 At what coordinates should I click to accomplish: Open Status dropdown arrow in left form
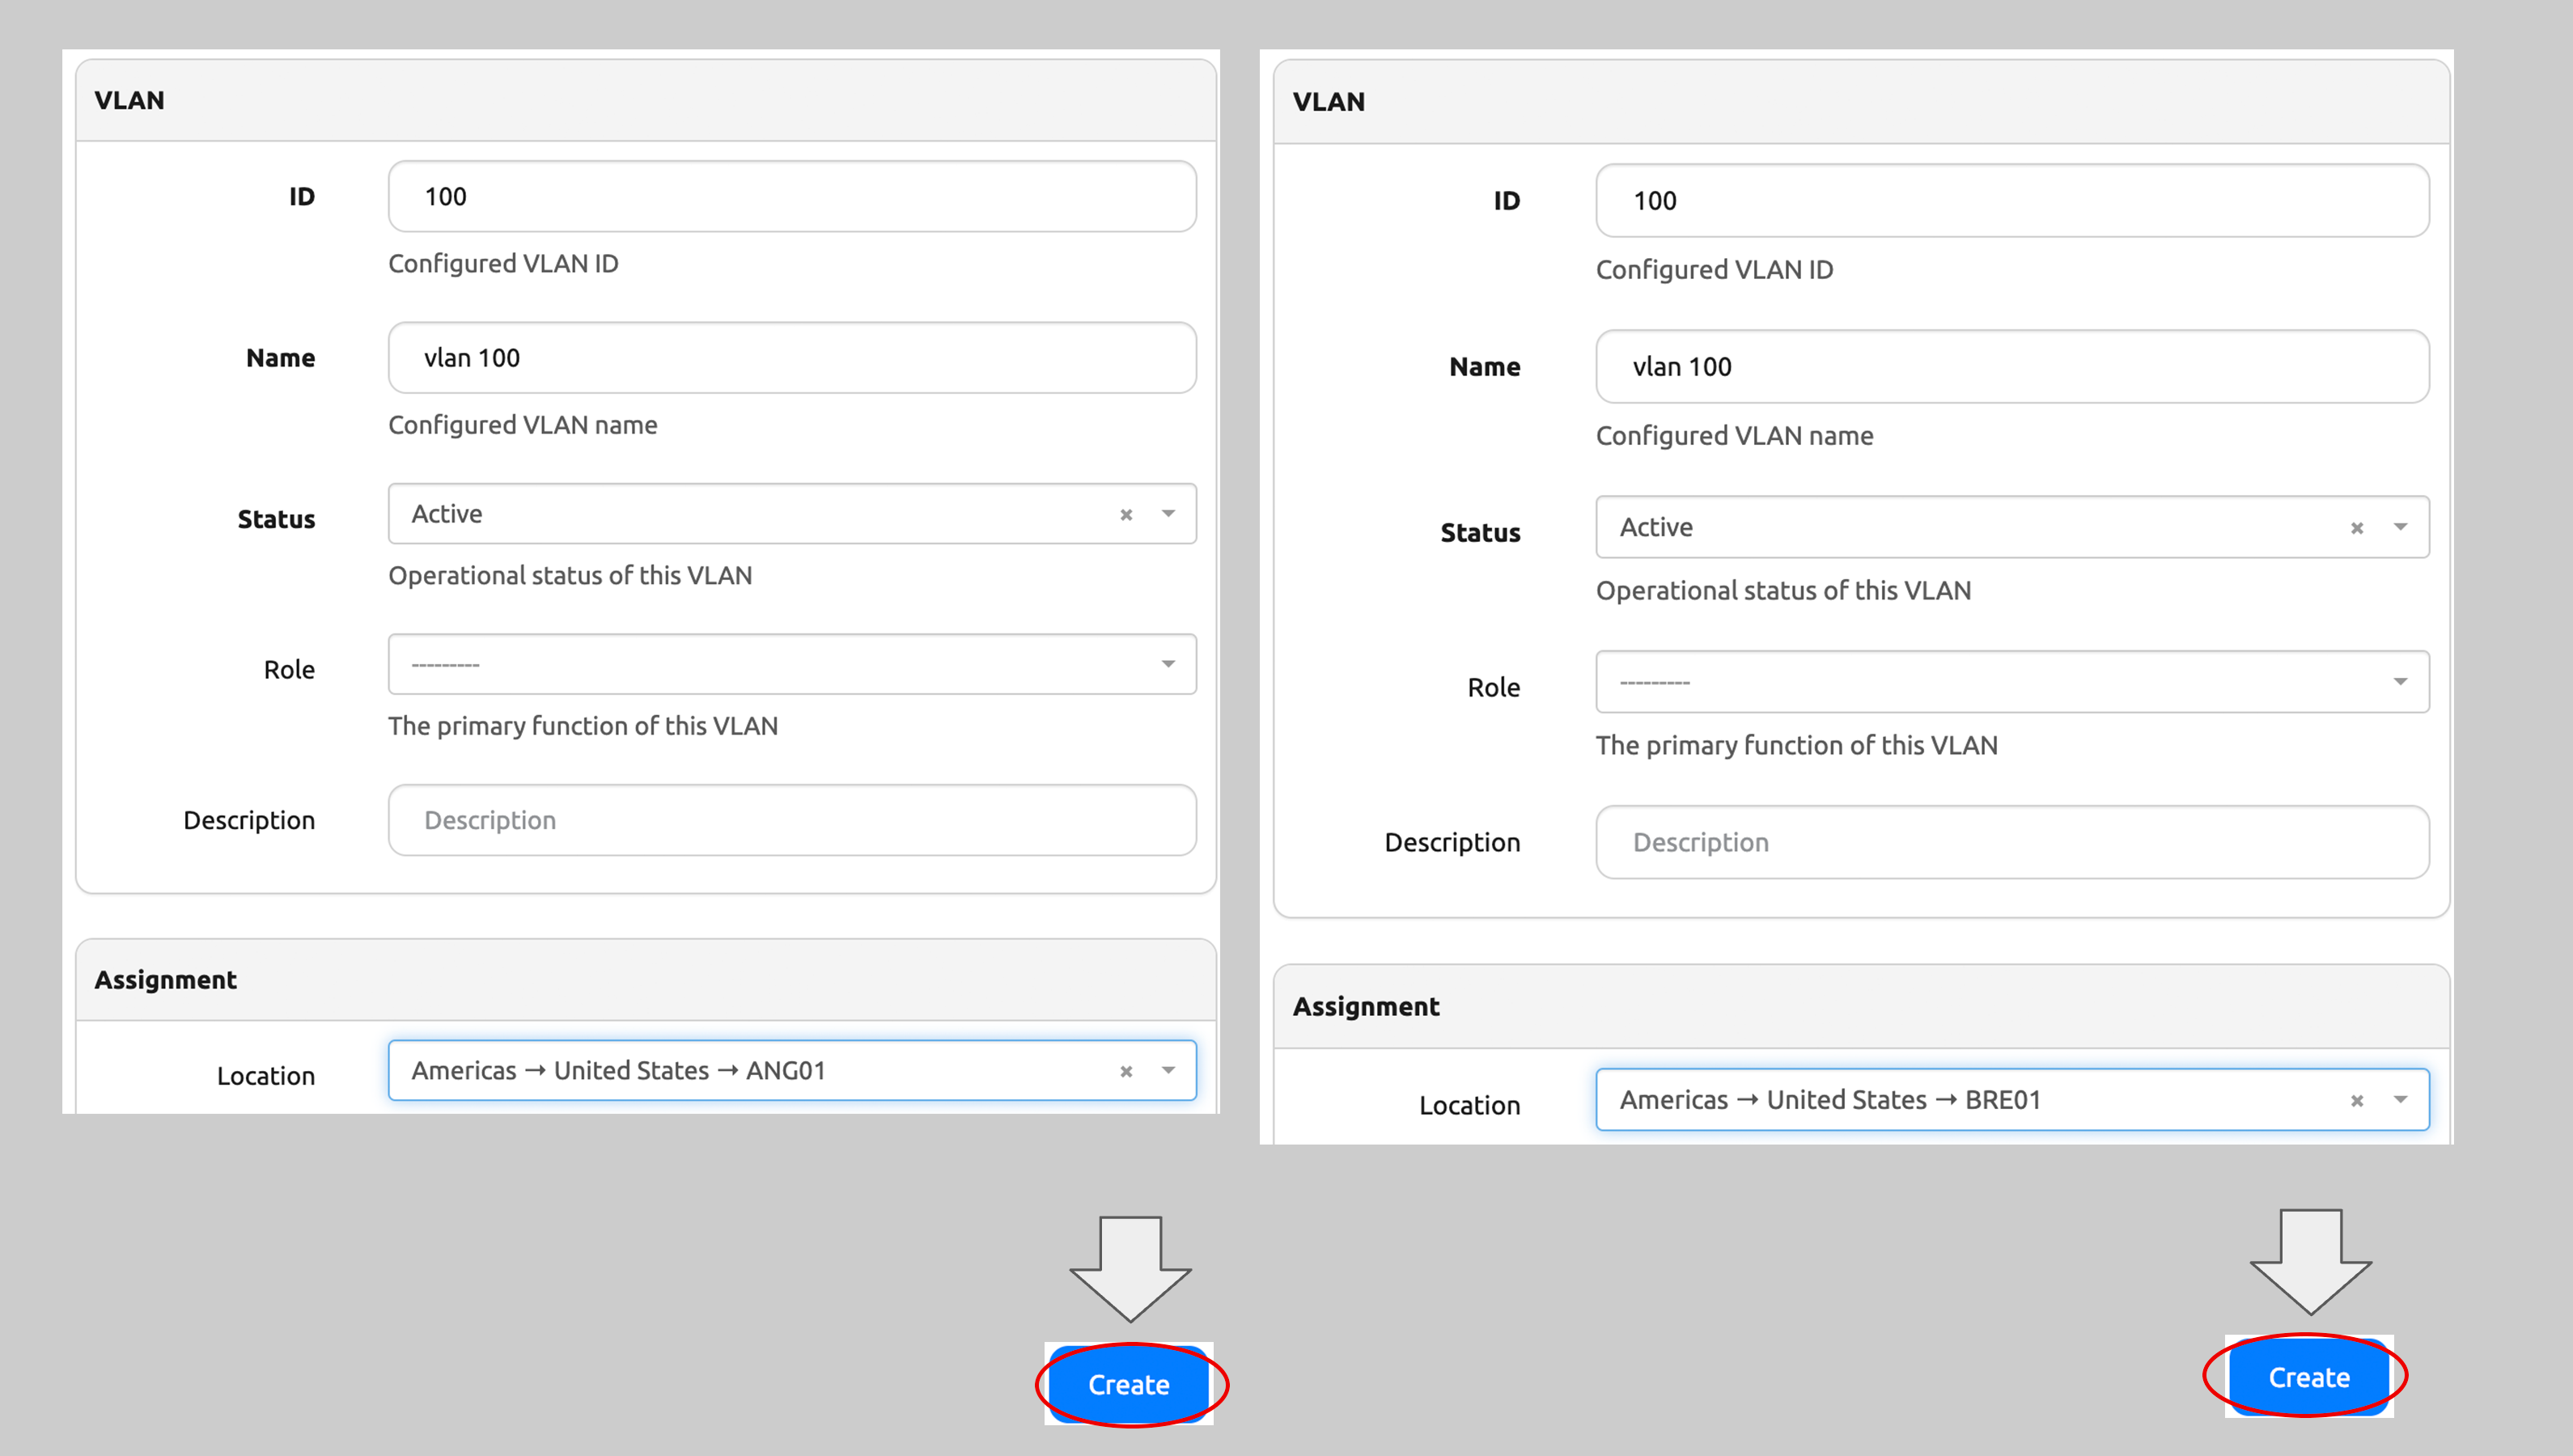tap(1168, 514)
